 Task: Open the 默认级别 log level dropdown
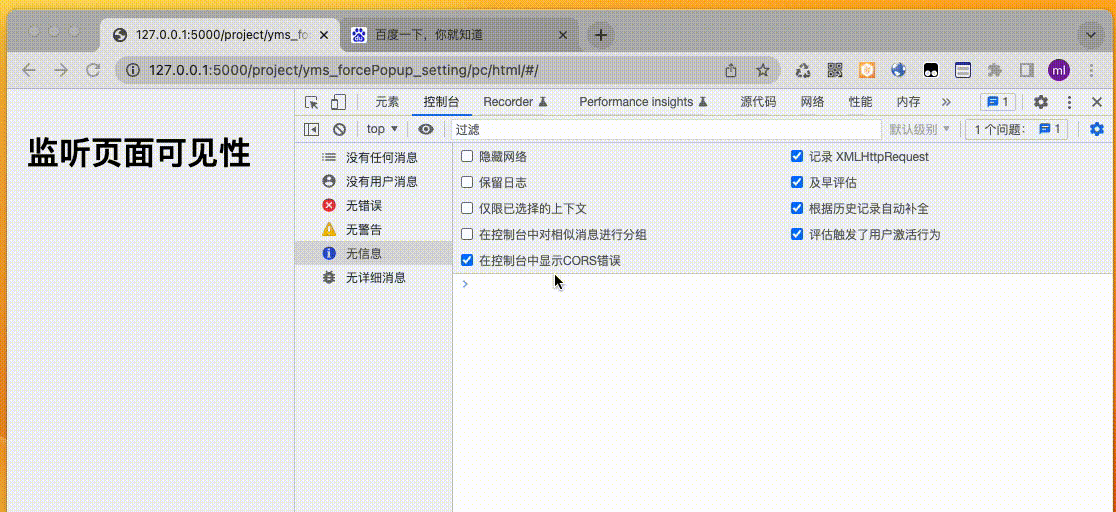coord(920,129)
